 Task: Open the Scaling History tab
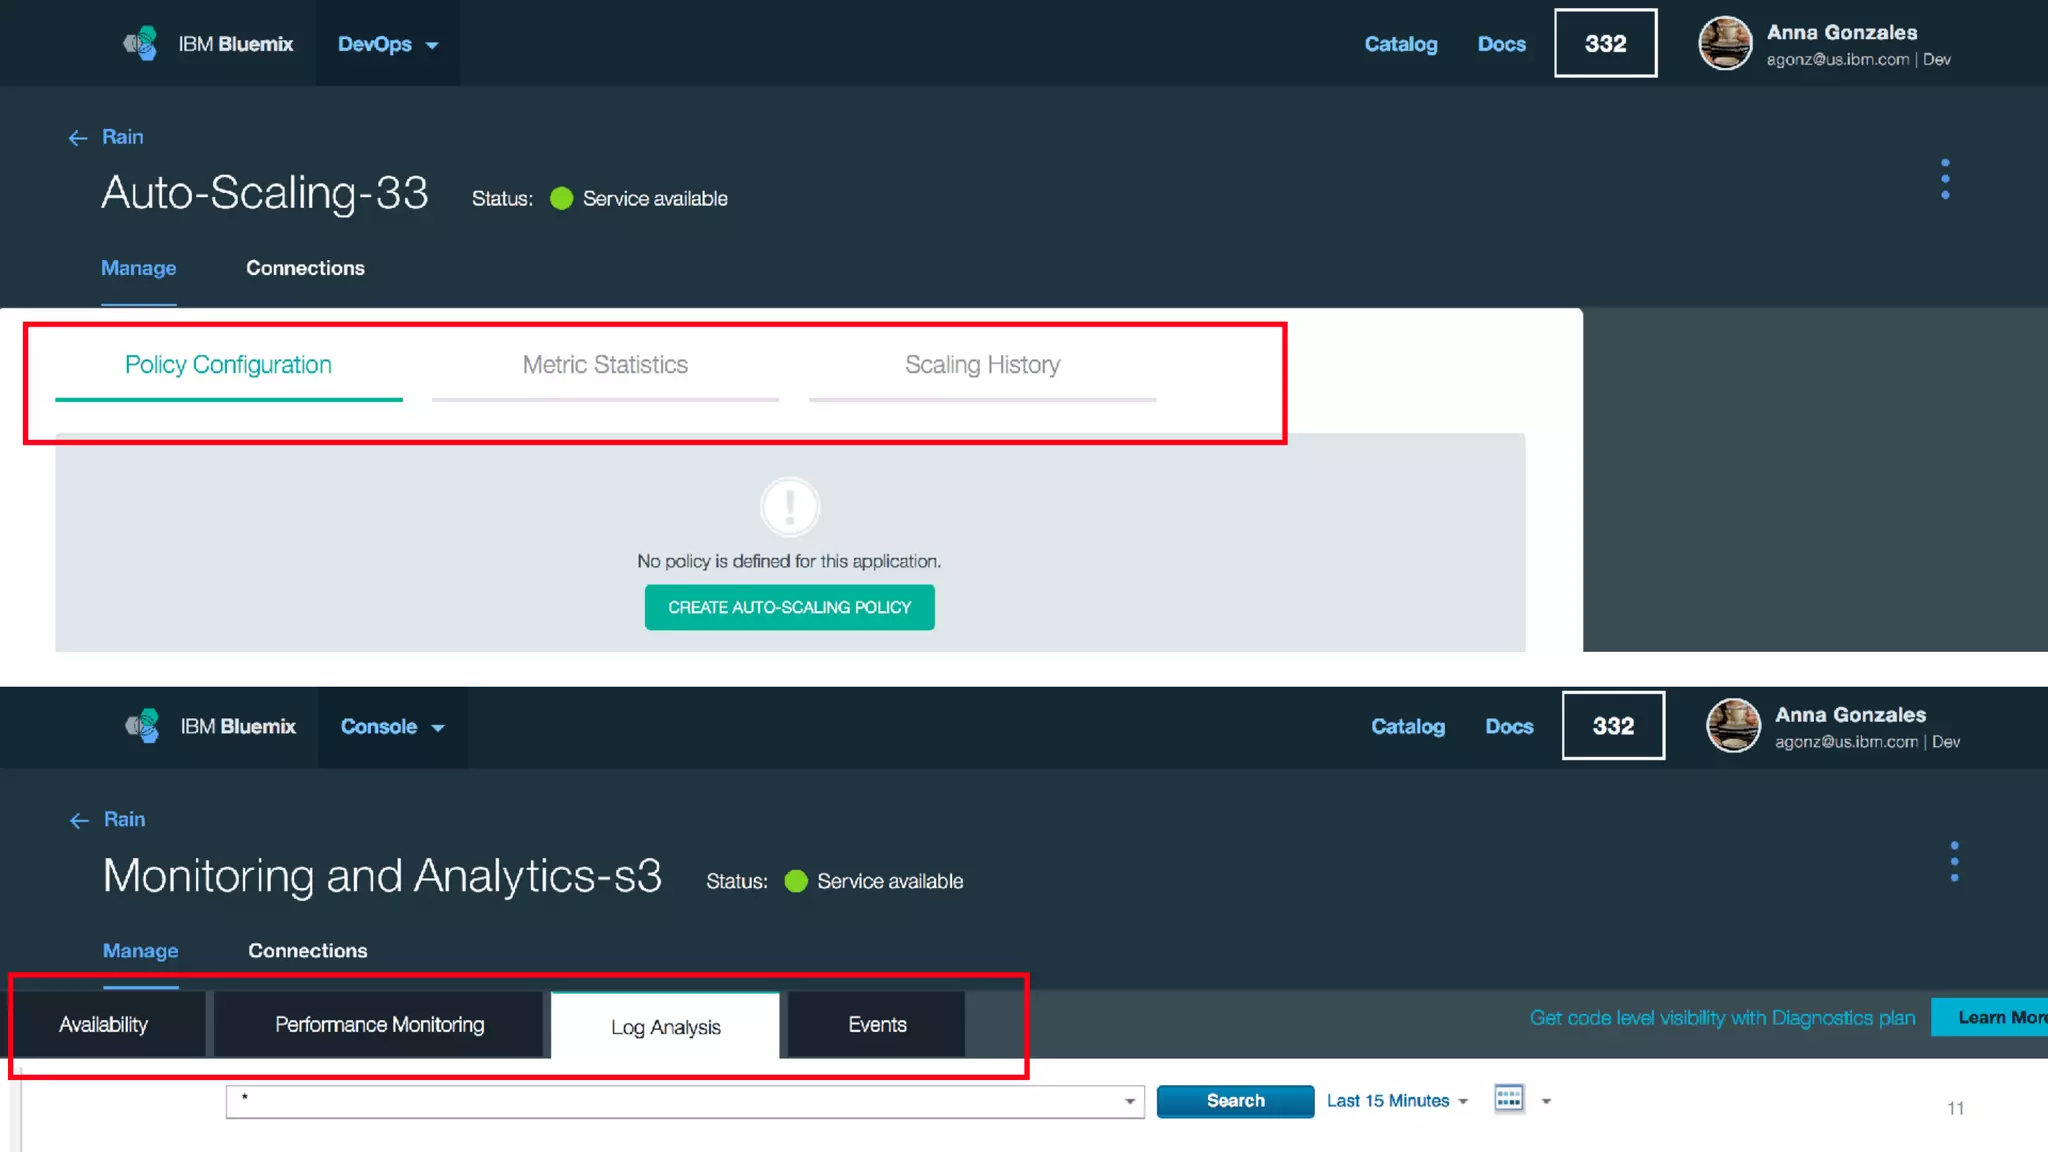(x=982, y=365)
